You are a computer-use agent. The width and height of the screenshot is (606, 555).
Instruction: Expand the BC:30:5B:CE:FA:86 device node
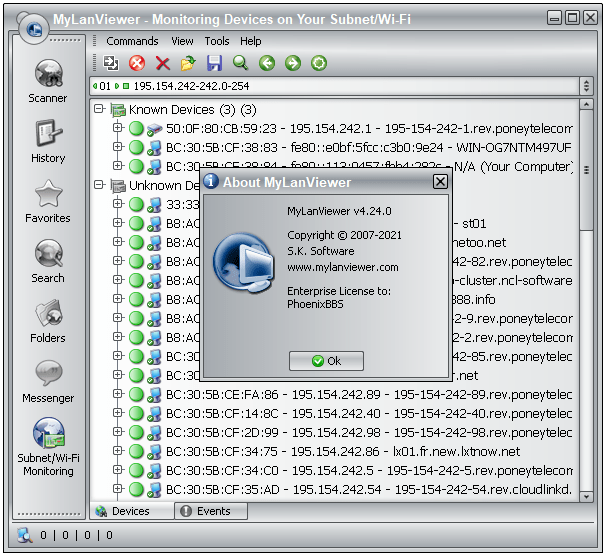pyautogui.click(x=117, y=394)
